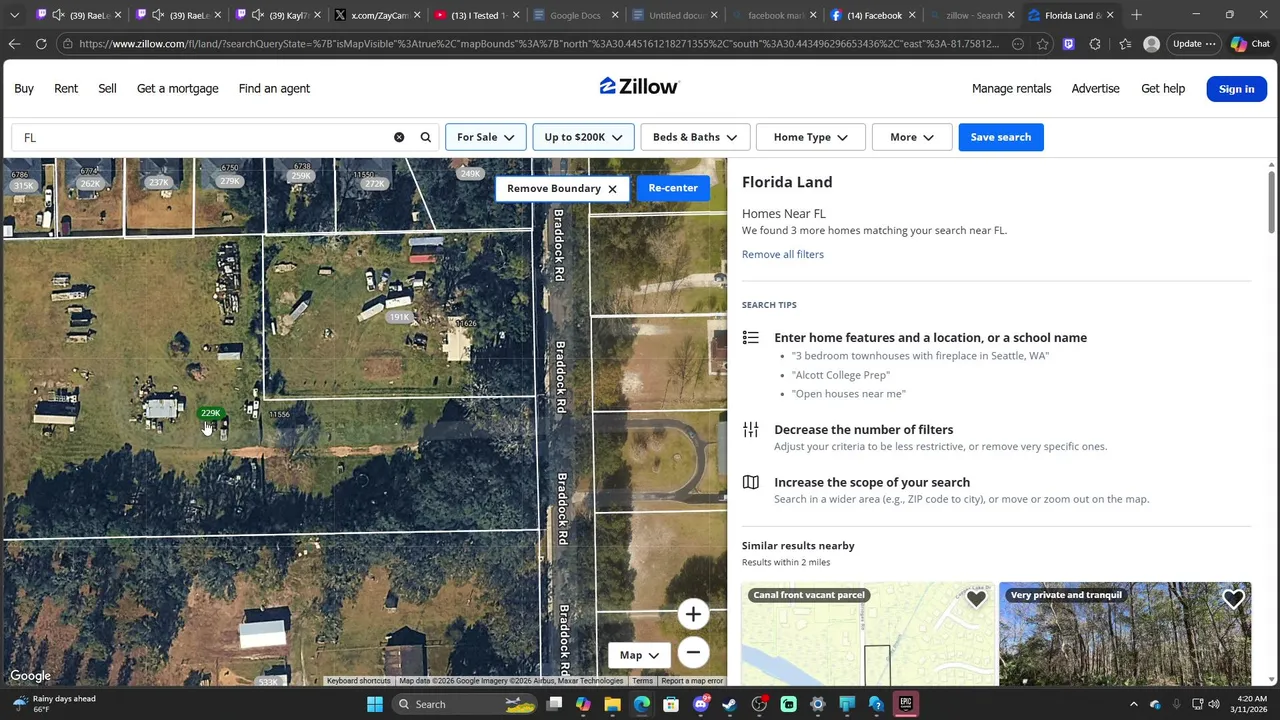The image size is (1280, 720).
Task: Open browser extensions puzzle icon
Action: point(1095,44)
